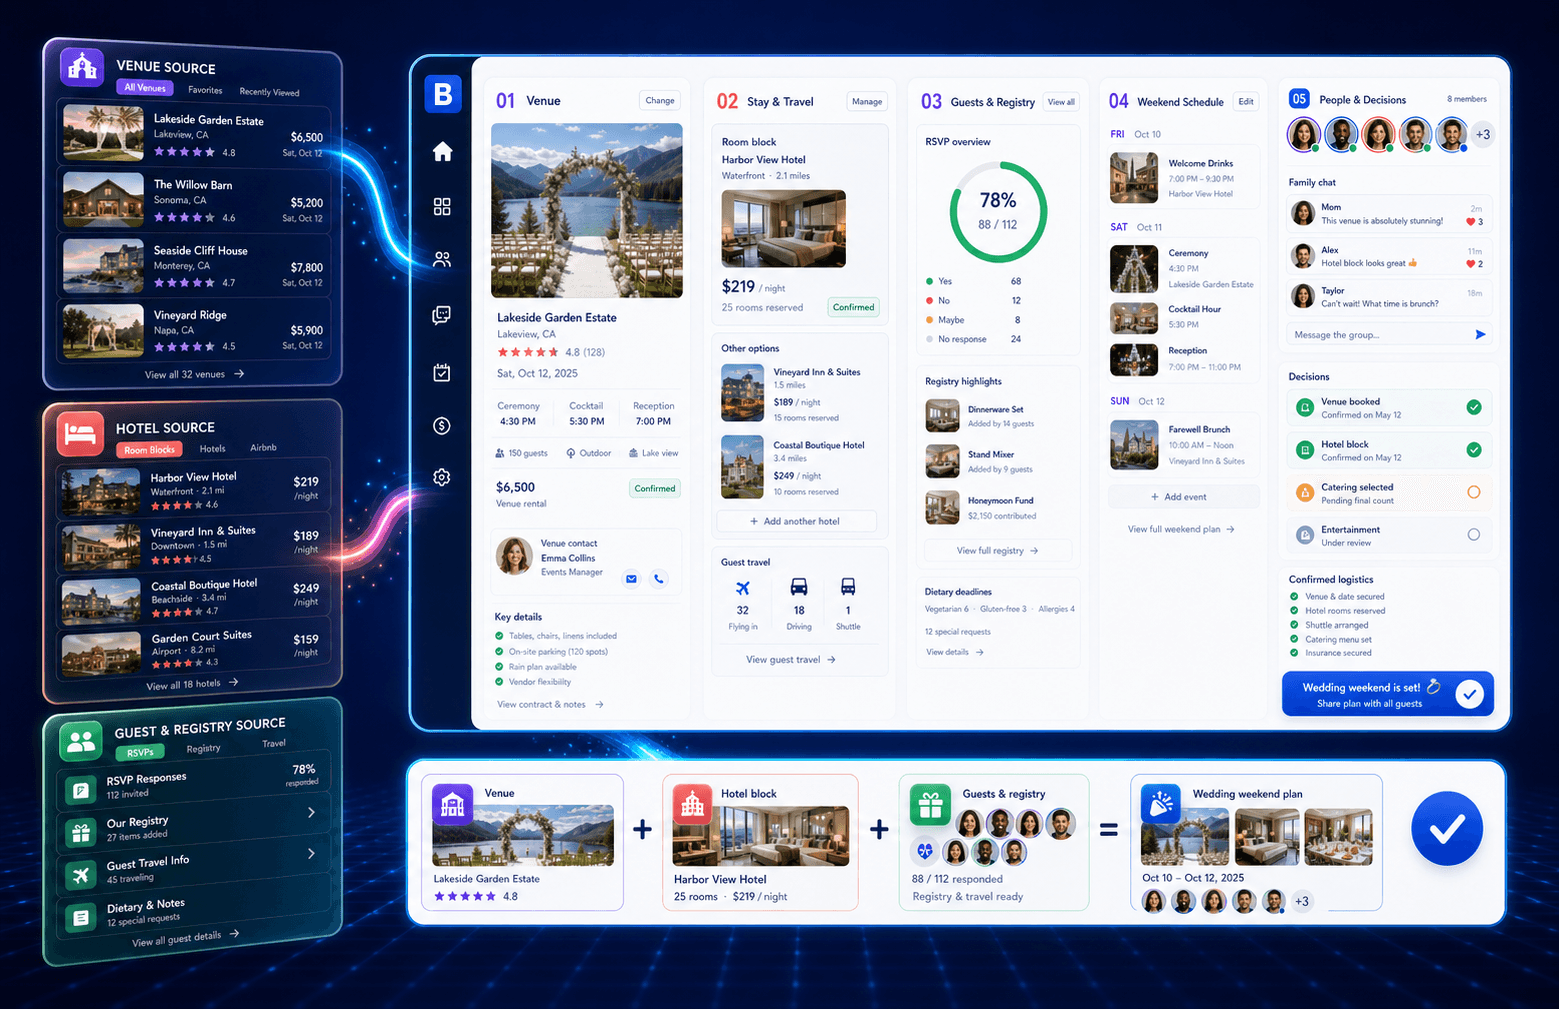
Task: Open the chat messages sidebar icon
Action: point(442,315)
